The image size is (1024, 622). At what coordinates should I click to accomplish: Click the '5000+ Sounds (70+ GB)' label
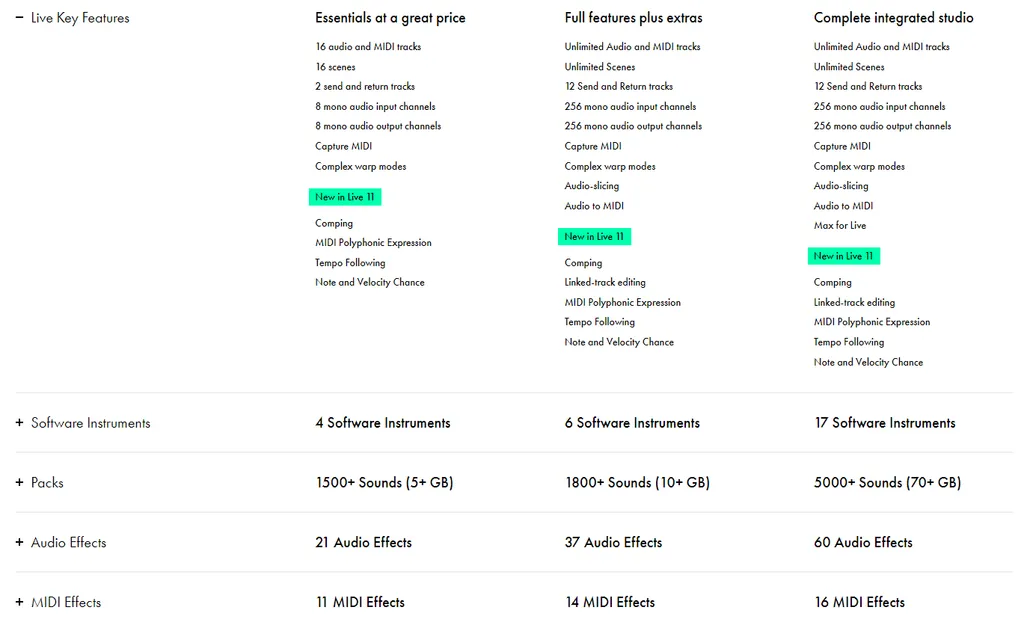(x=884, y=482)
